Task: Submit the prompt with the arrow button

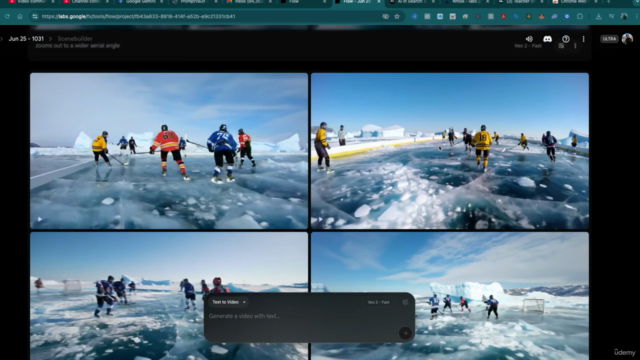Action: click(x=405, y=333)
